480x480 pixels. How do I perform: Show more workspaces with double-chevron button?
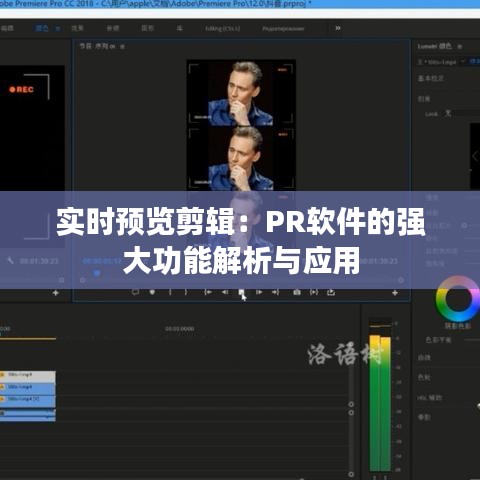338,28
